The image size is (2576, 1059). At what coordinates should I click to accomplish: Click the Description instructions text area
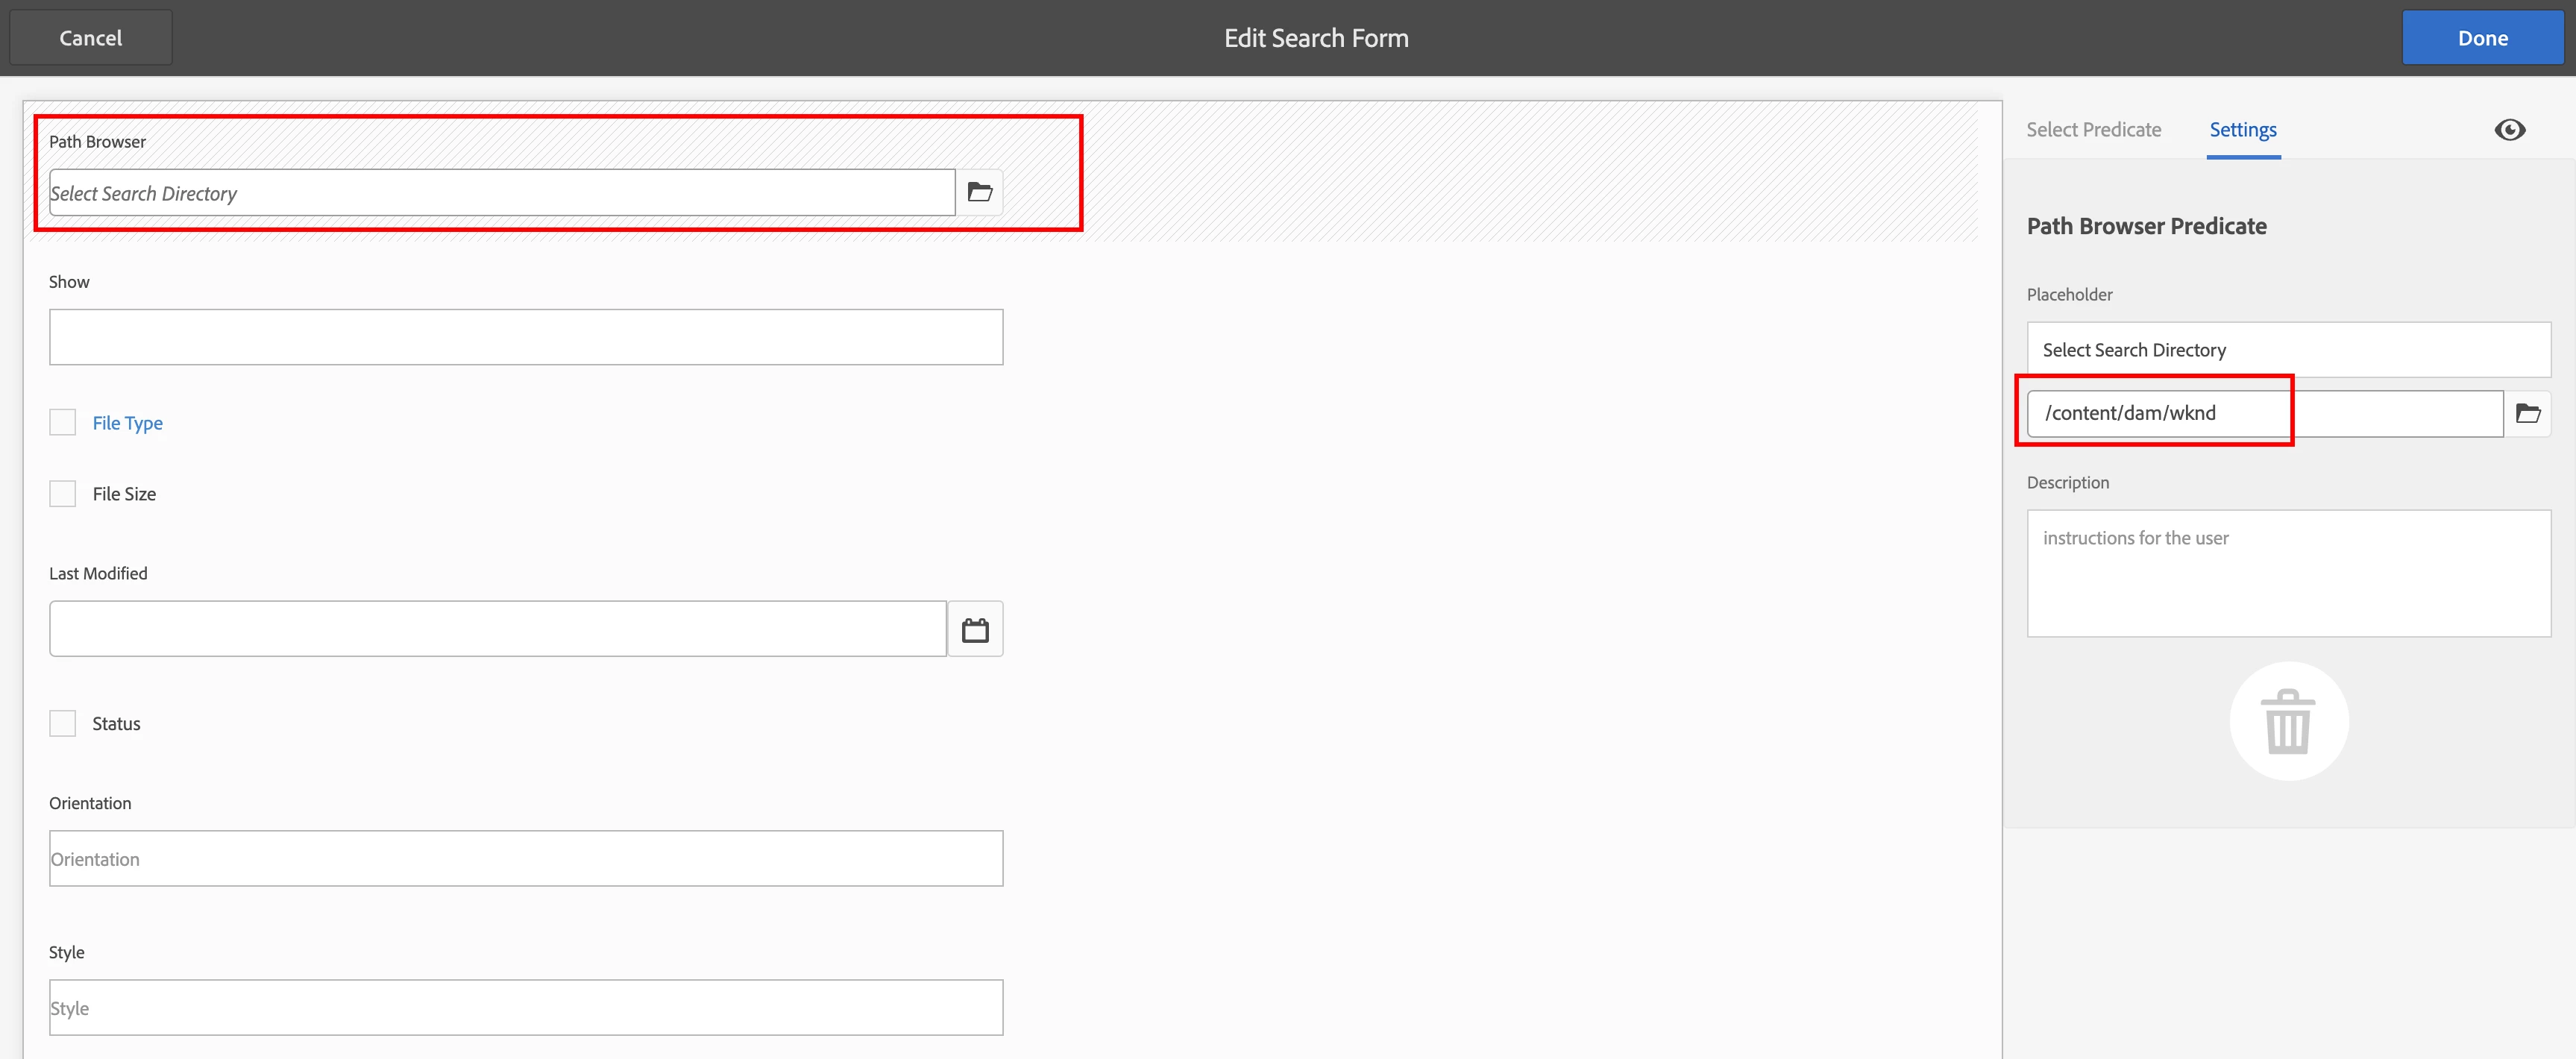pos(2288,573)
